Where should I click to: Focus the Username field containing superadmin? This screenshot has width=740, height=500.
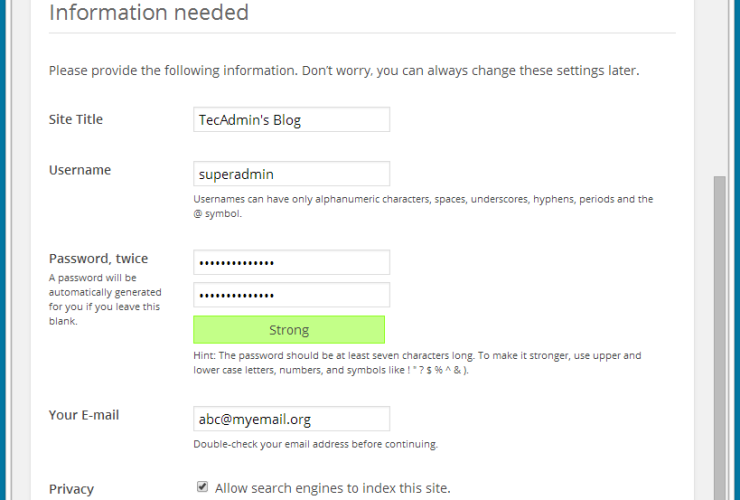point(291,174)
